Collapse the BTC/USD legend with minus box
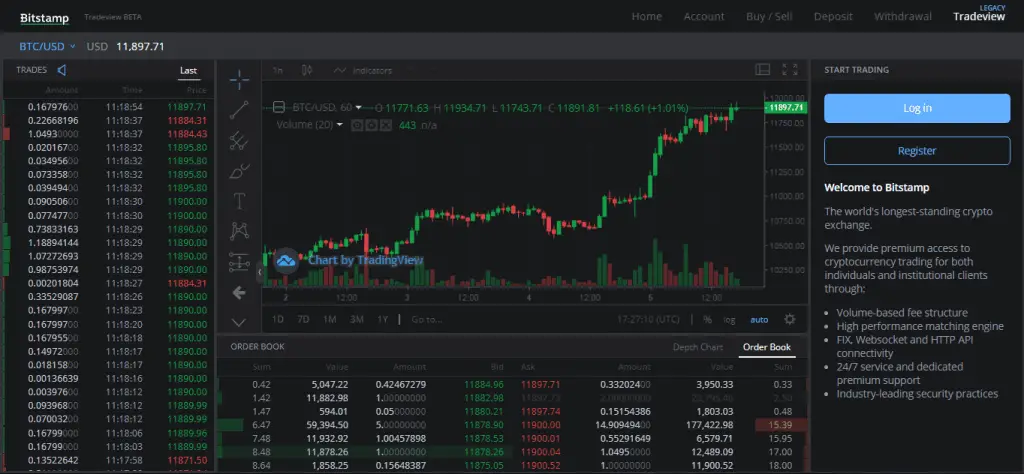Screen dimensions: 1024x474 point(279,108)
